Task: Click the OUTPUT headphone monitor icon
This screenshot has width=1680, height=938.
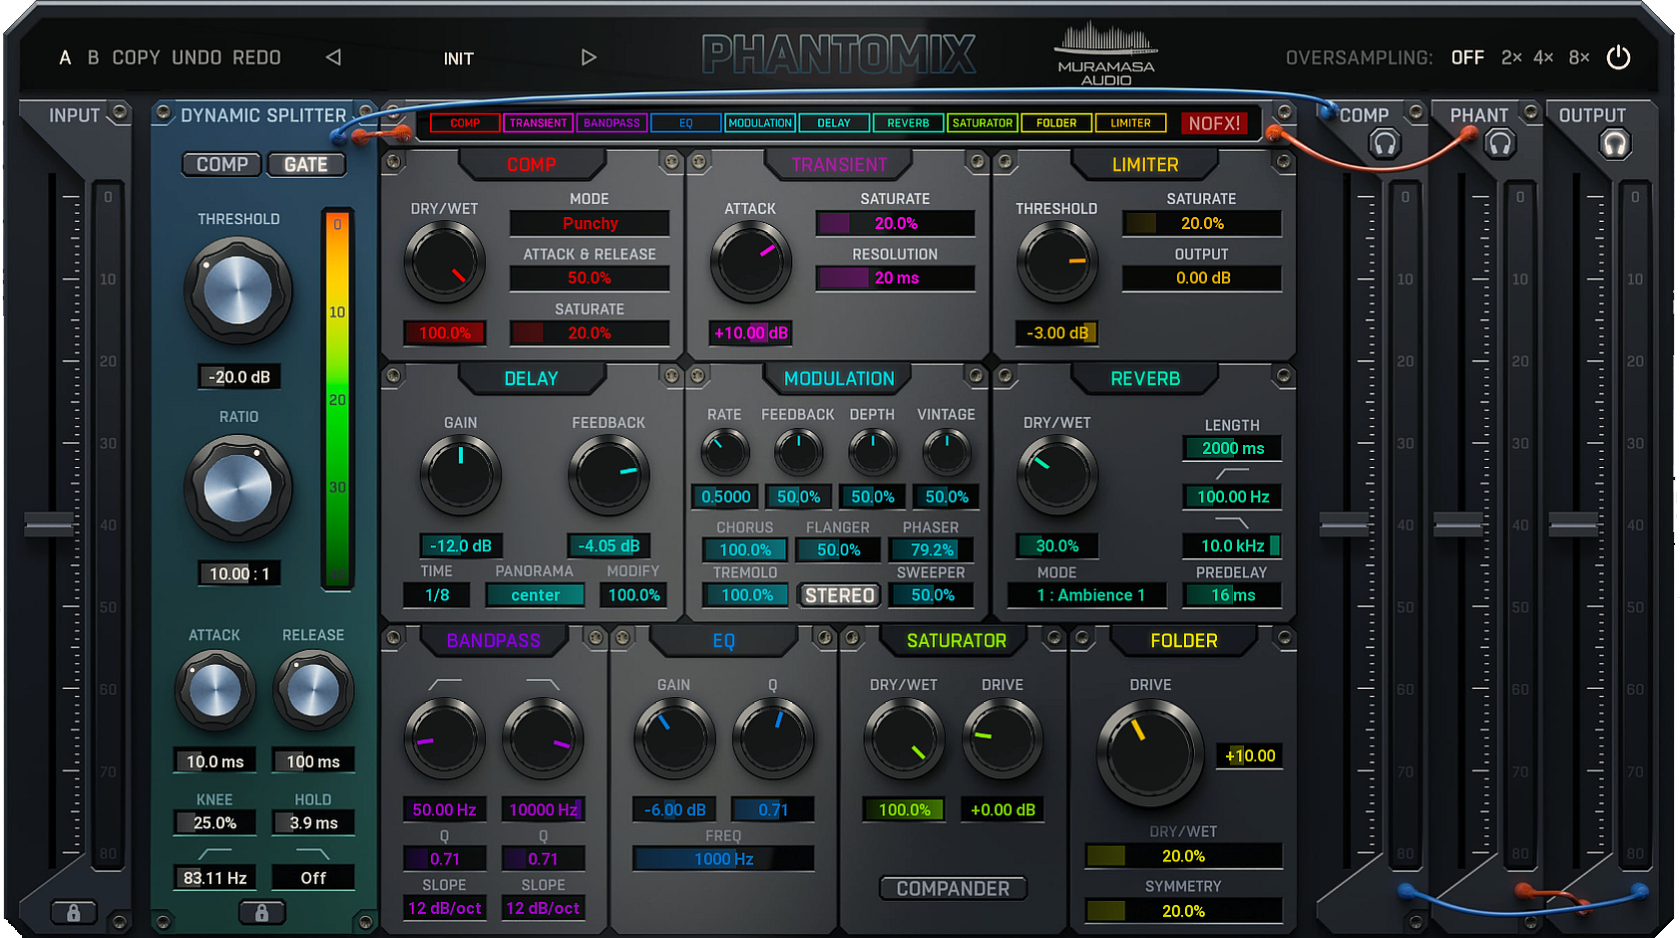Action: click(1615, 144)
